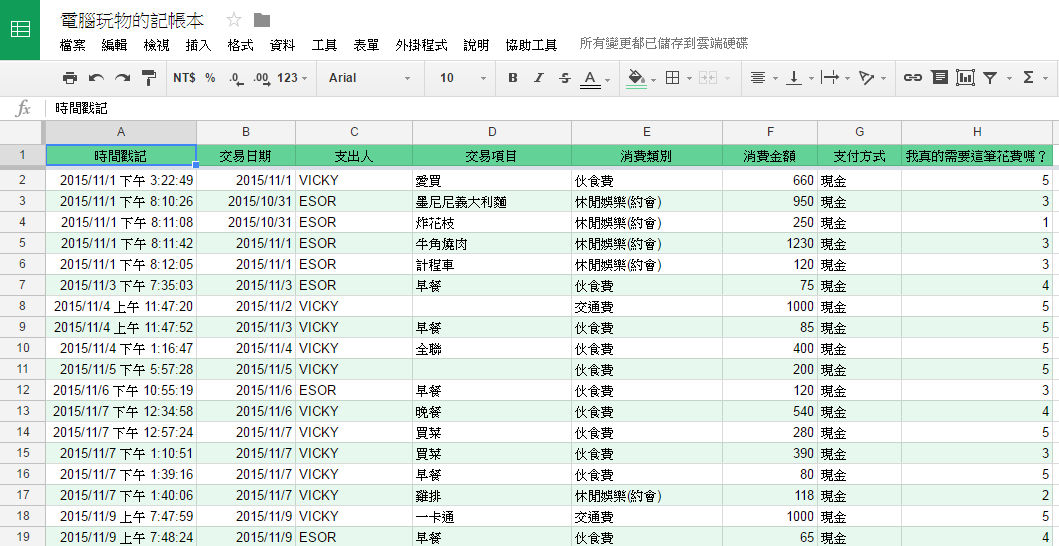
Task: Toggle the filter funnel icon
Action: pos(990,78)
